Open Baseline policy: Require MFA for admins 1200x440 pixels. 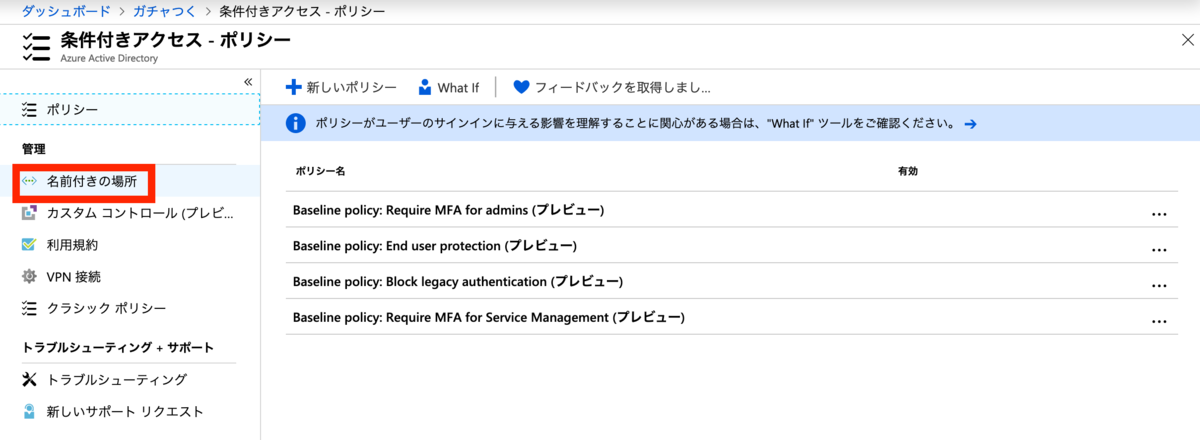[x=448, y=210]
